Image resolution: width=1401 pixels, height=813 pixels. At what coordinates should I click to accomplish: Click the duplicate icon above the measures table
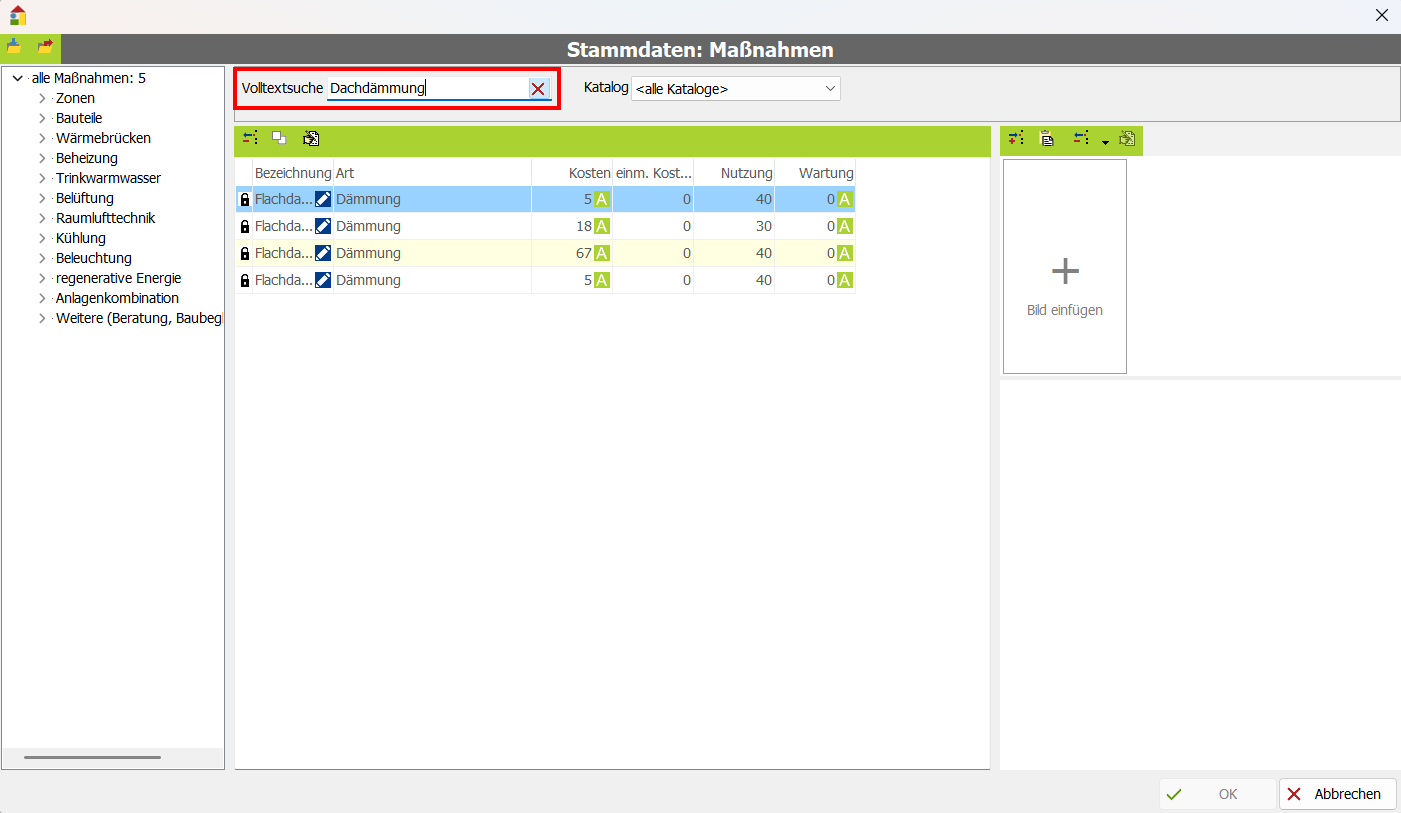pos(279,139)
